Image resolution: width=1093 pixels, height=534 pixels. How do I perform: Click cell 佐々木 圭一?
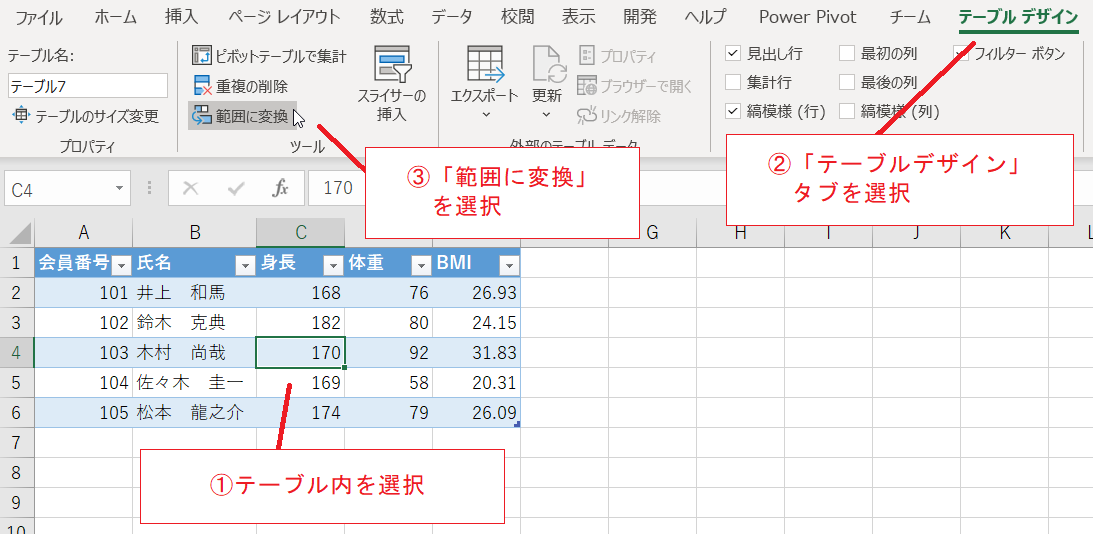[x=194, y=383]
